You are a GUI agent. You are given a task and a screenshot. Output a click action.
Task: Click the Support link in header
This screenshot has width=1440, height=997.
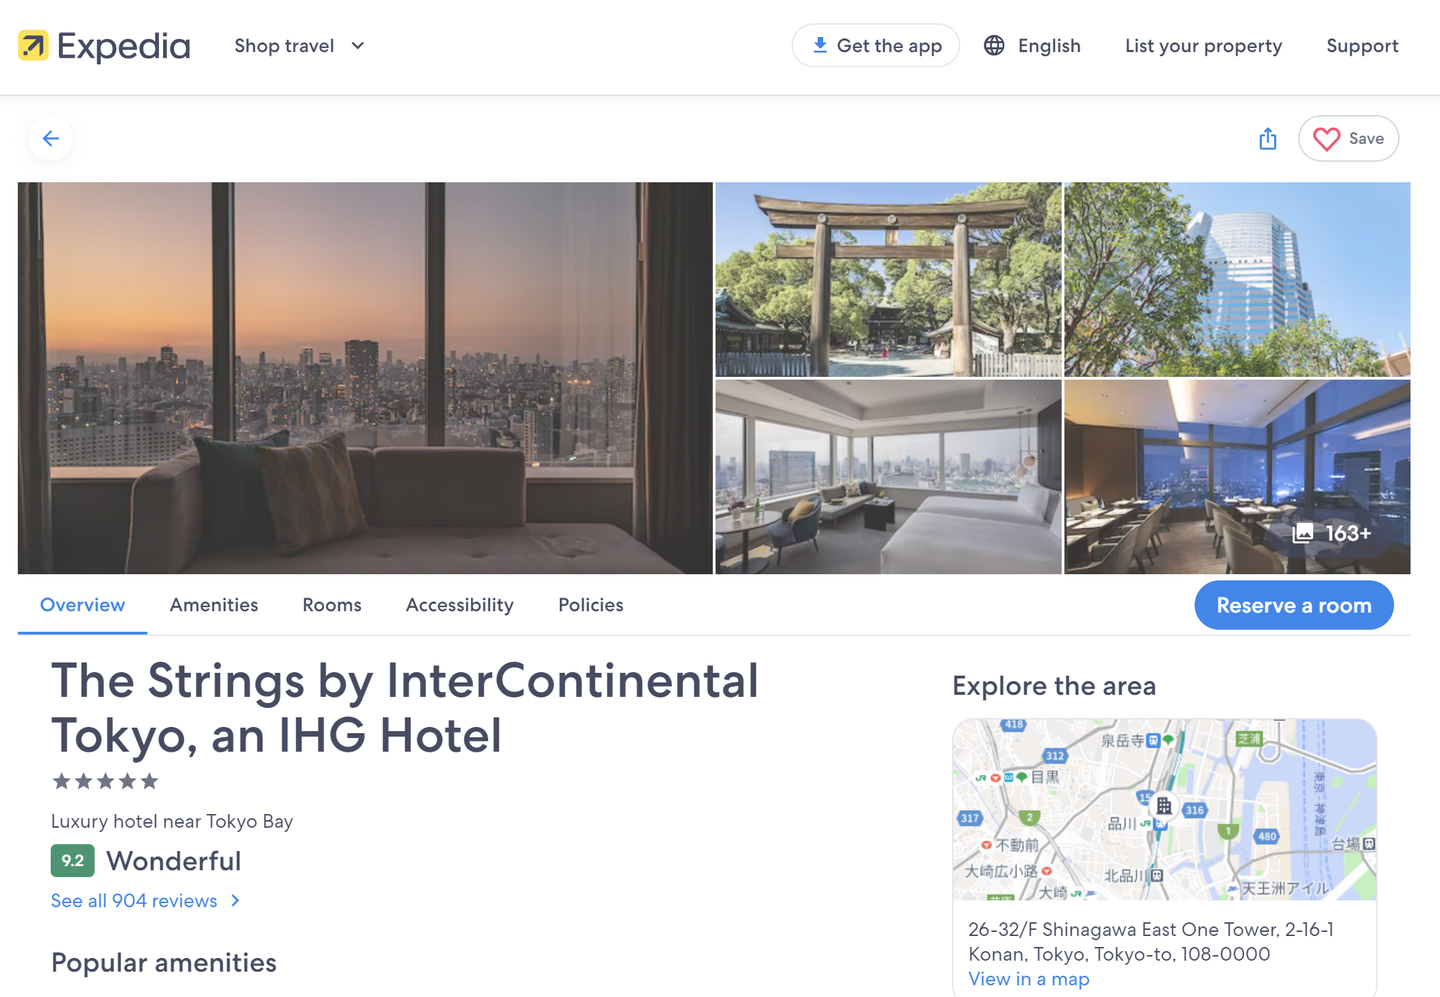pos(1362,46)
